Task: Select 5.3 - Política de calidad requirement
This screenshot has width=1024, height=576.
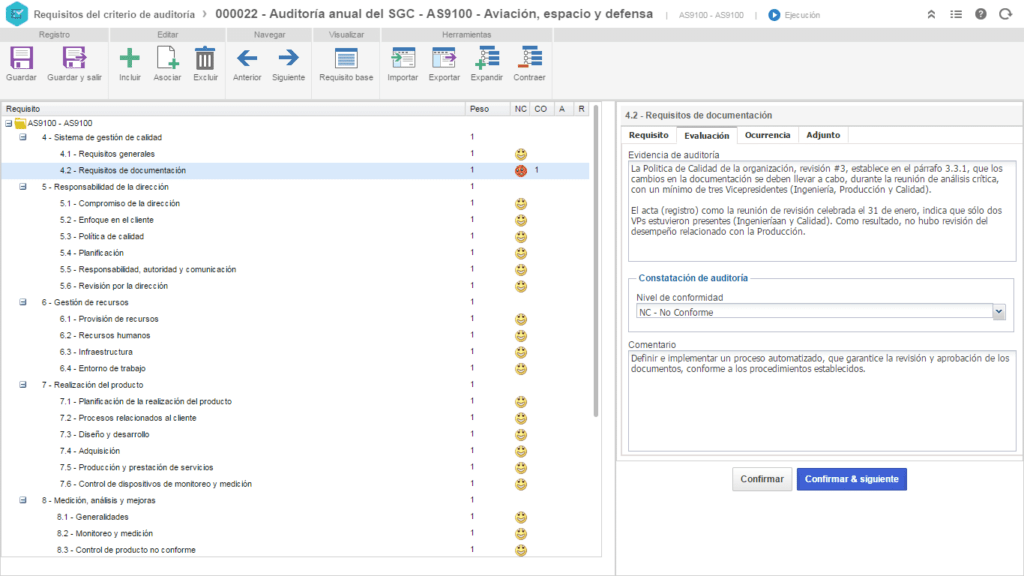Action: [x=101, y=237]
